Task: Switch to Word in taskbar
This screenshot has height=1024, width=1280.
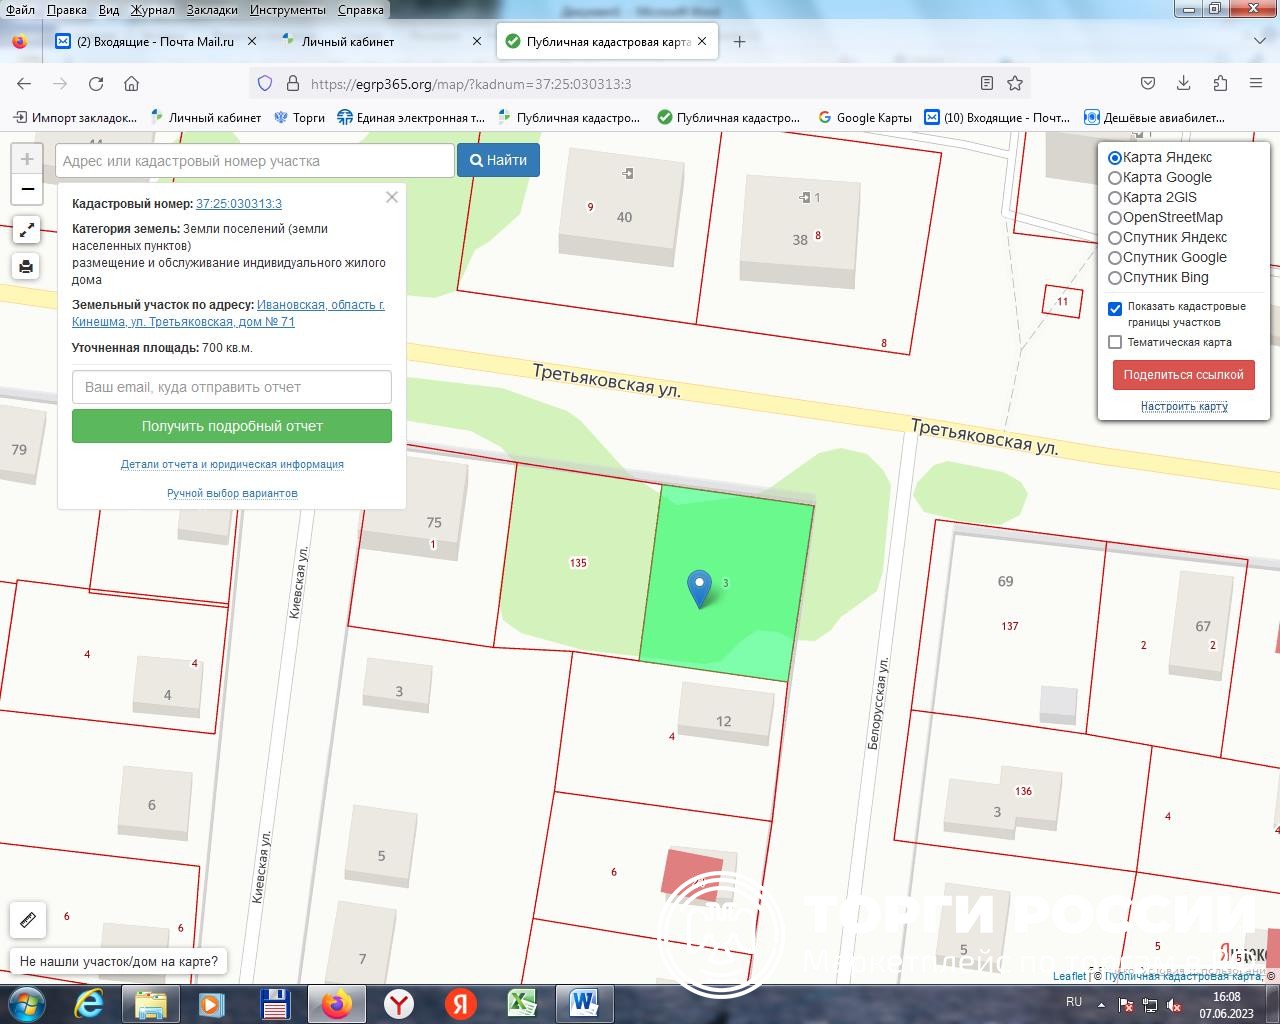Action: [584, 1003]
